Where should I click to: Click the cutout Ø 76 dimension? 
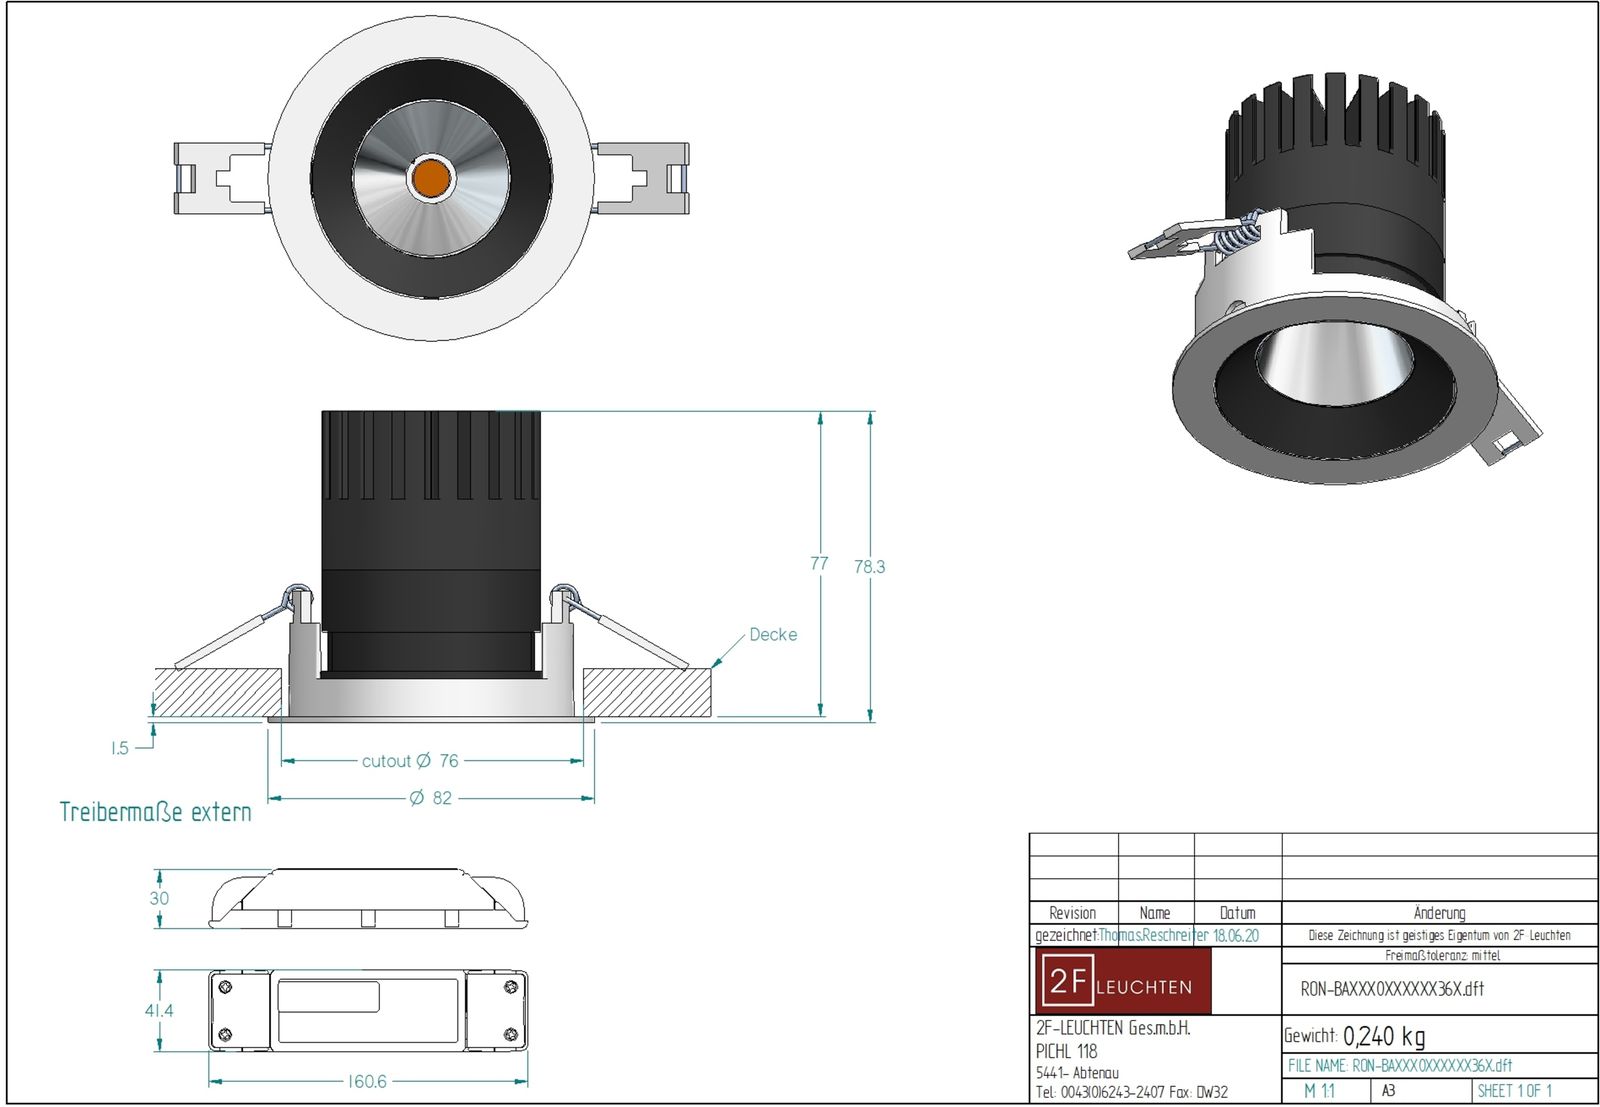(x=410, y=761)
